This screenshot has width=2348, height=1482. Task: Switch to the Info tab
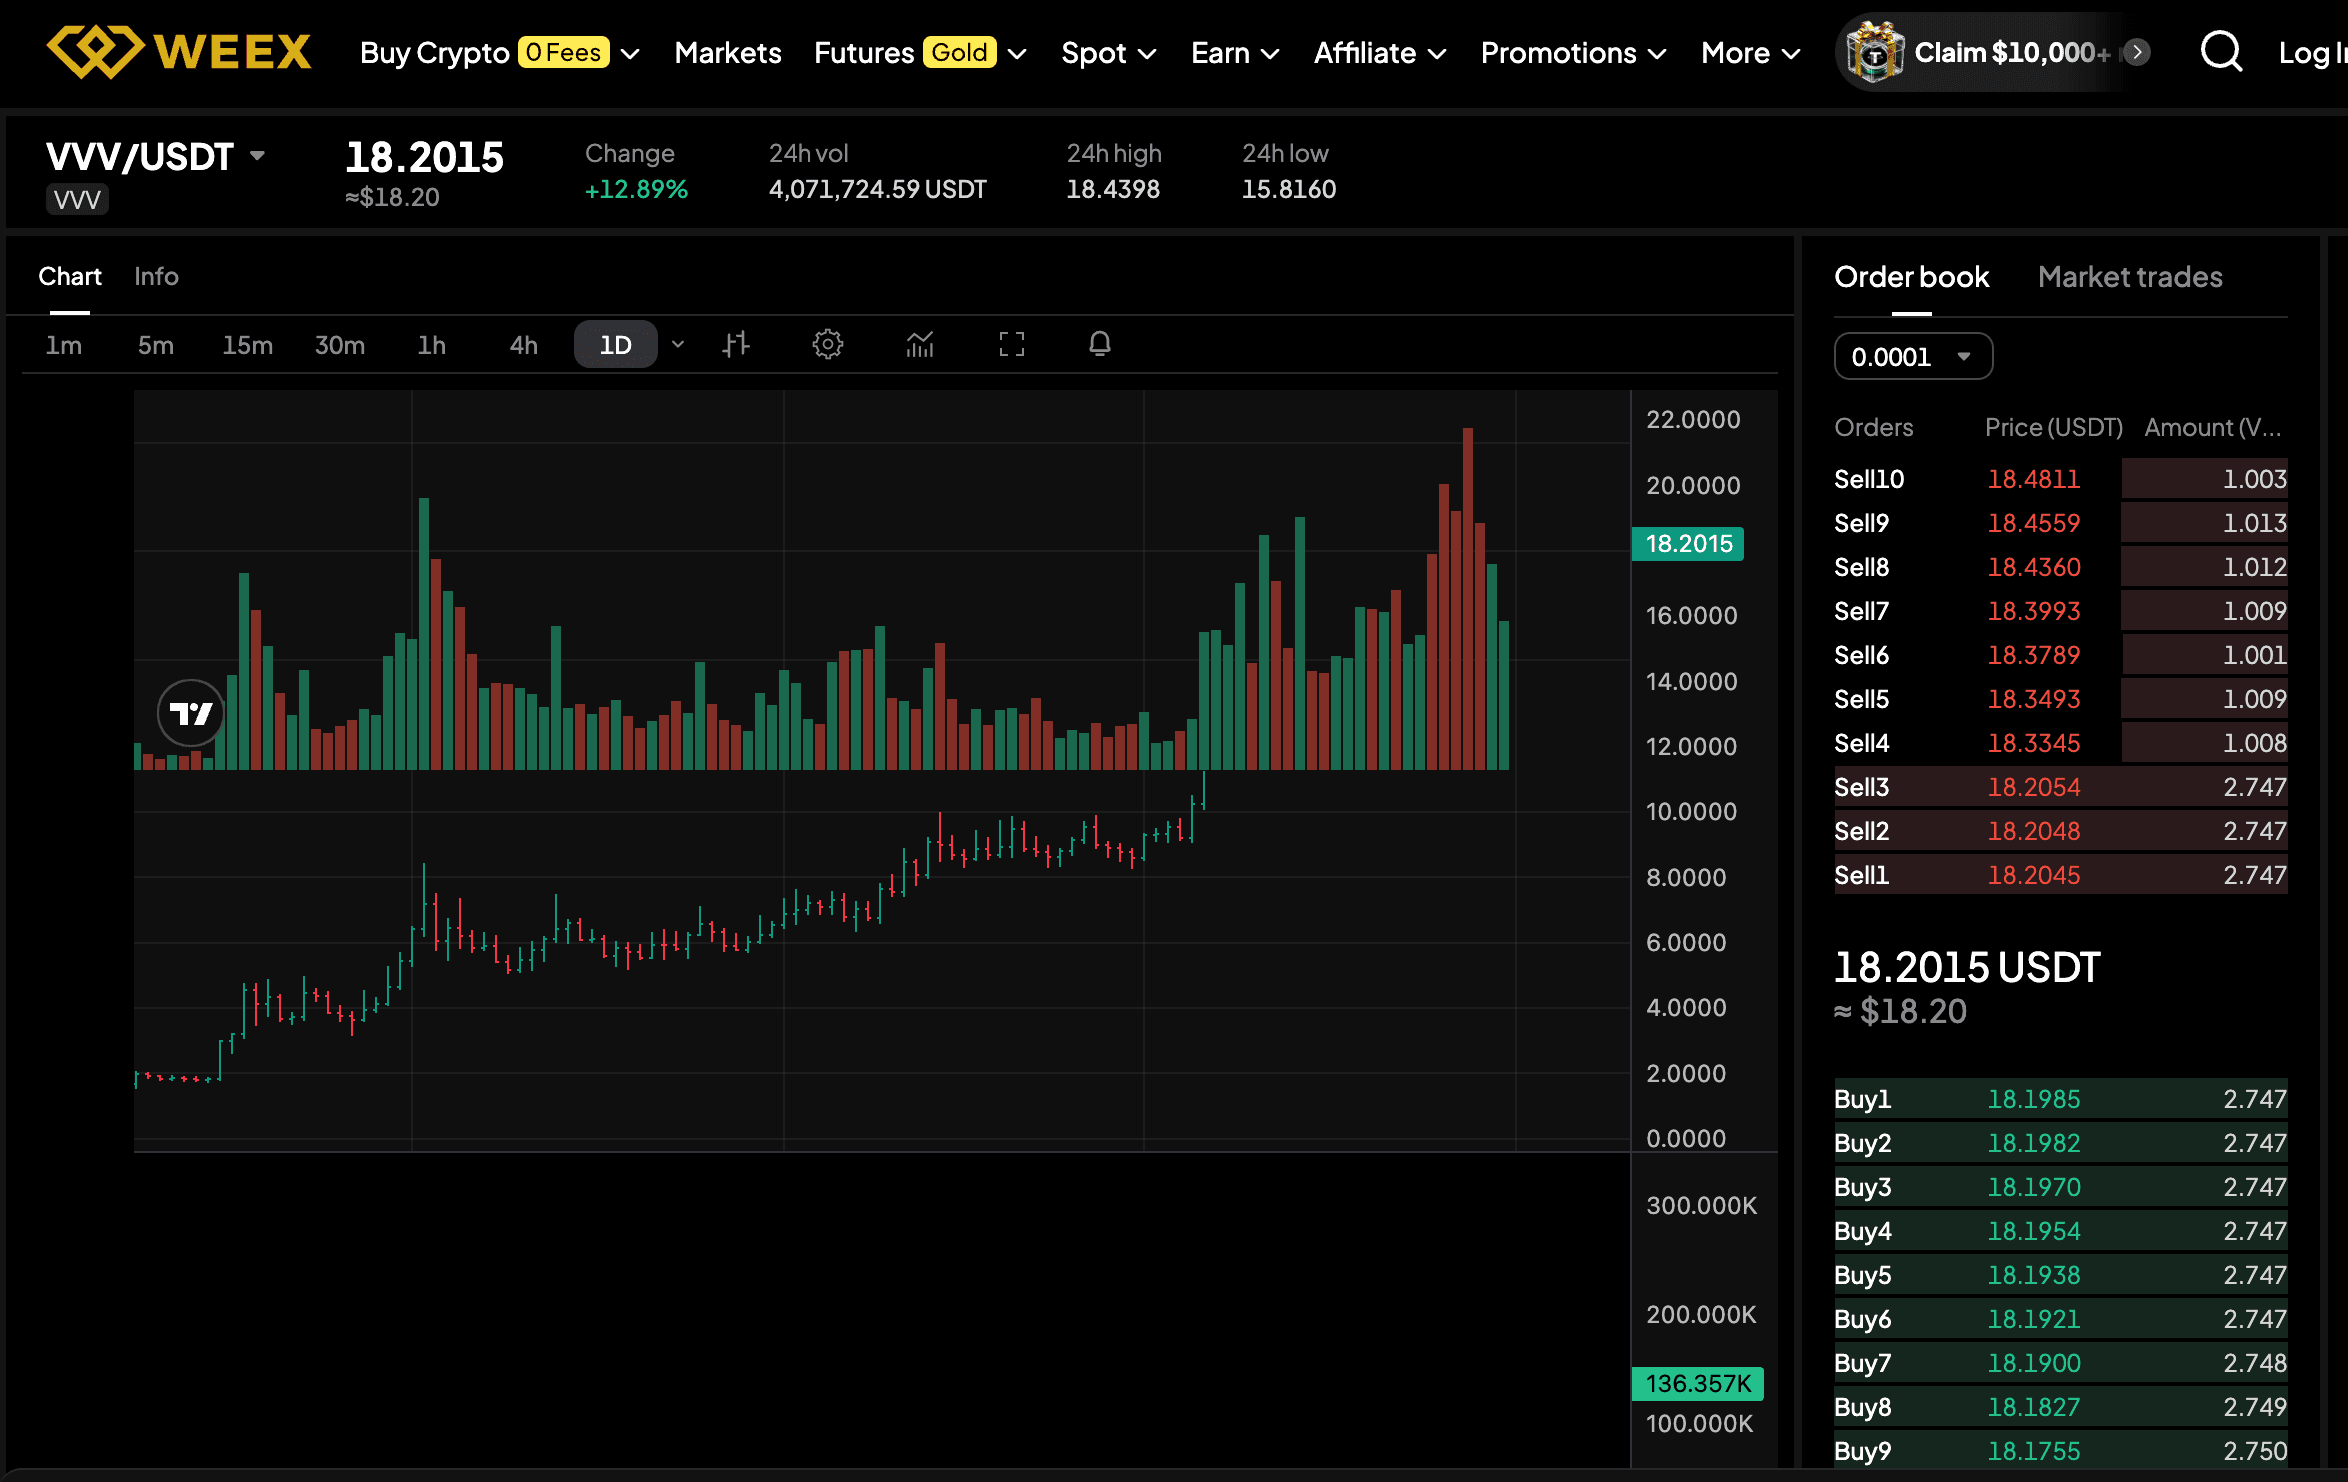coord(156,277)
